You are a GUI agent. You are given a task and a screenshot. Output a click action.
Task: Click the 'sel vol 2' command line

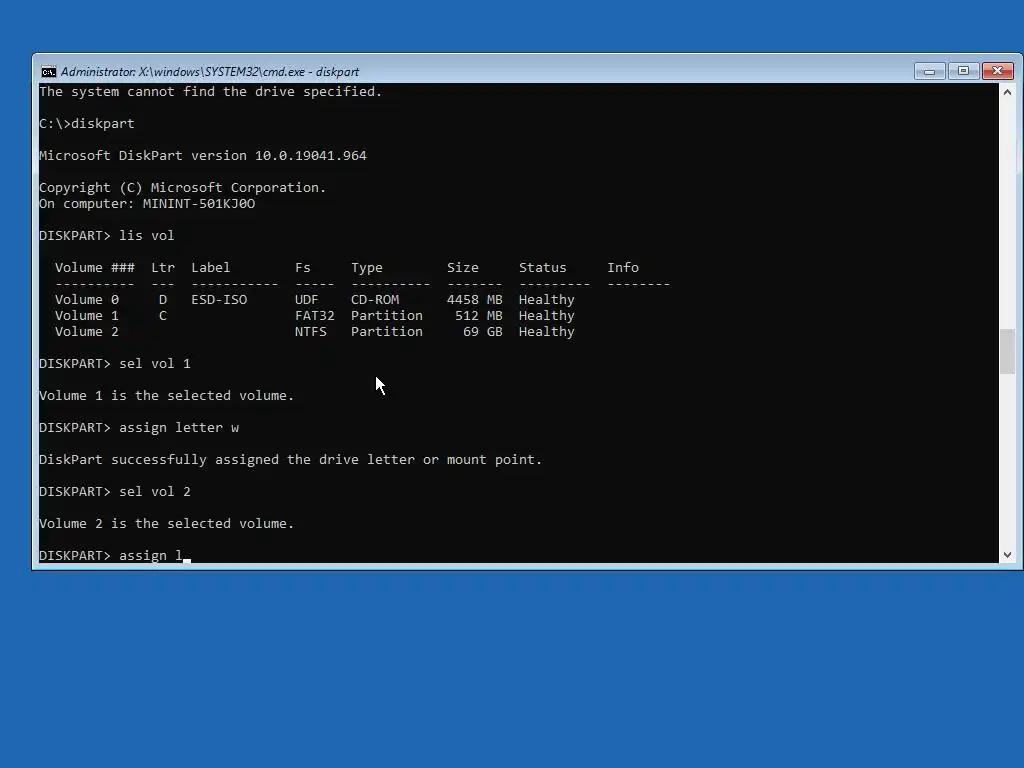(115, 492)
